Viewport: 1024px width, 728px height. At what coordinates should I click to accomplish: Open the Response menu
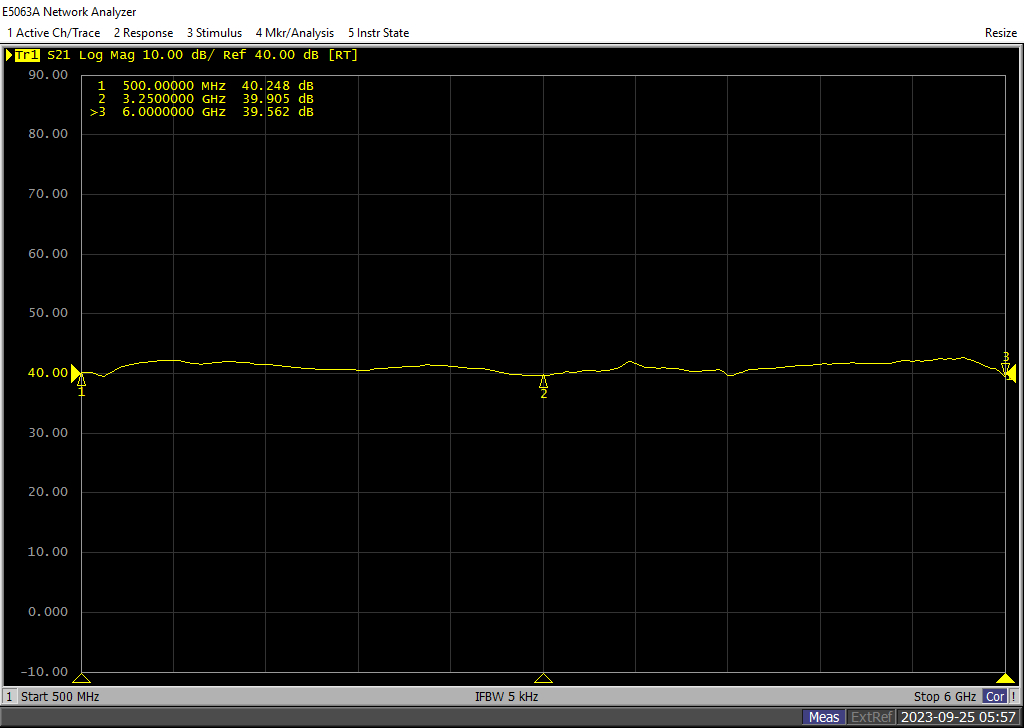point(143,33)
